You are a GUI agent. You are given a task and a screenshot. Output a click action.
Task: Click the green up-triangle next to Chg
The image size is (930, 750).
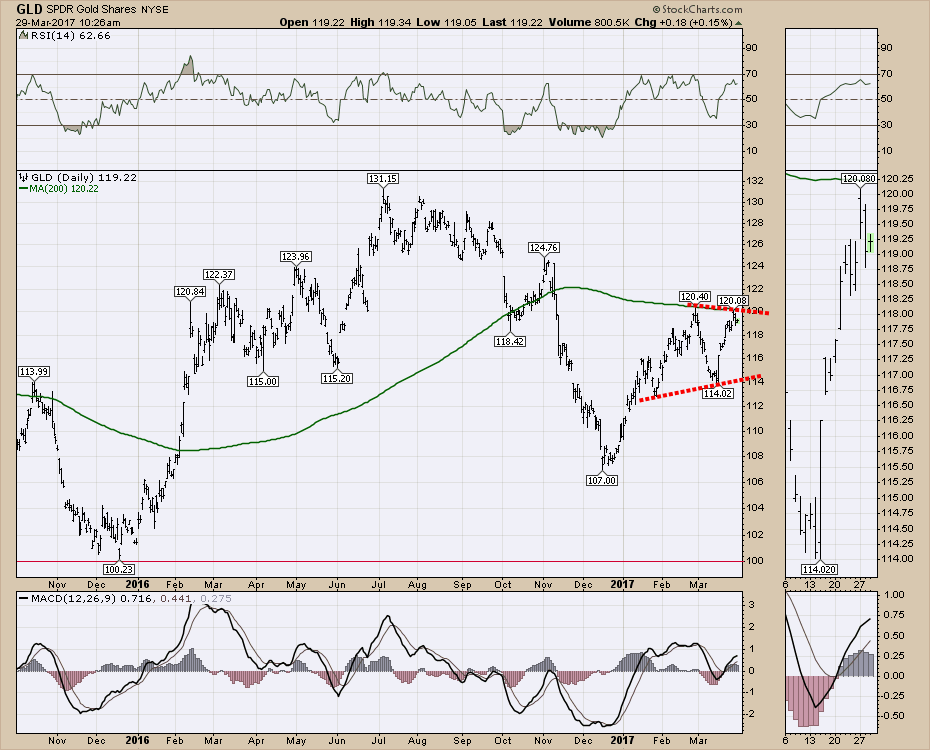tap(738, 23)
